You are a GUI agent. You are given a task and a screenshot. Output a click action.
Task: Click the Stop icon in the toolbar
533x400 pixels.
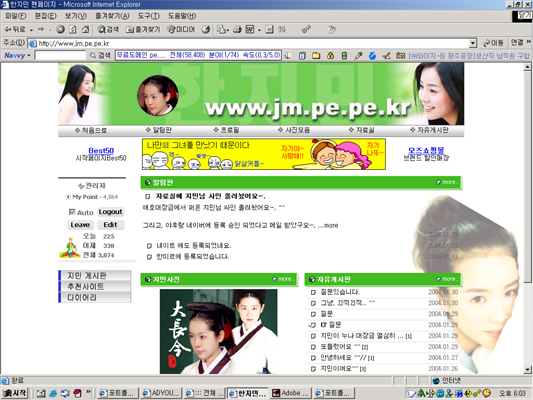pyautogui.click(x=61, y=30)
